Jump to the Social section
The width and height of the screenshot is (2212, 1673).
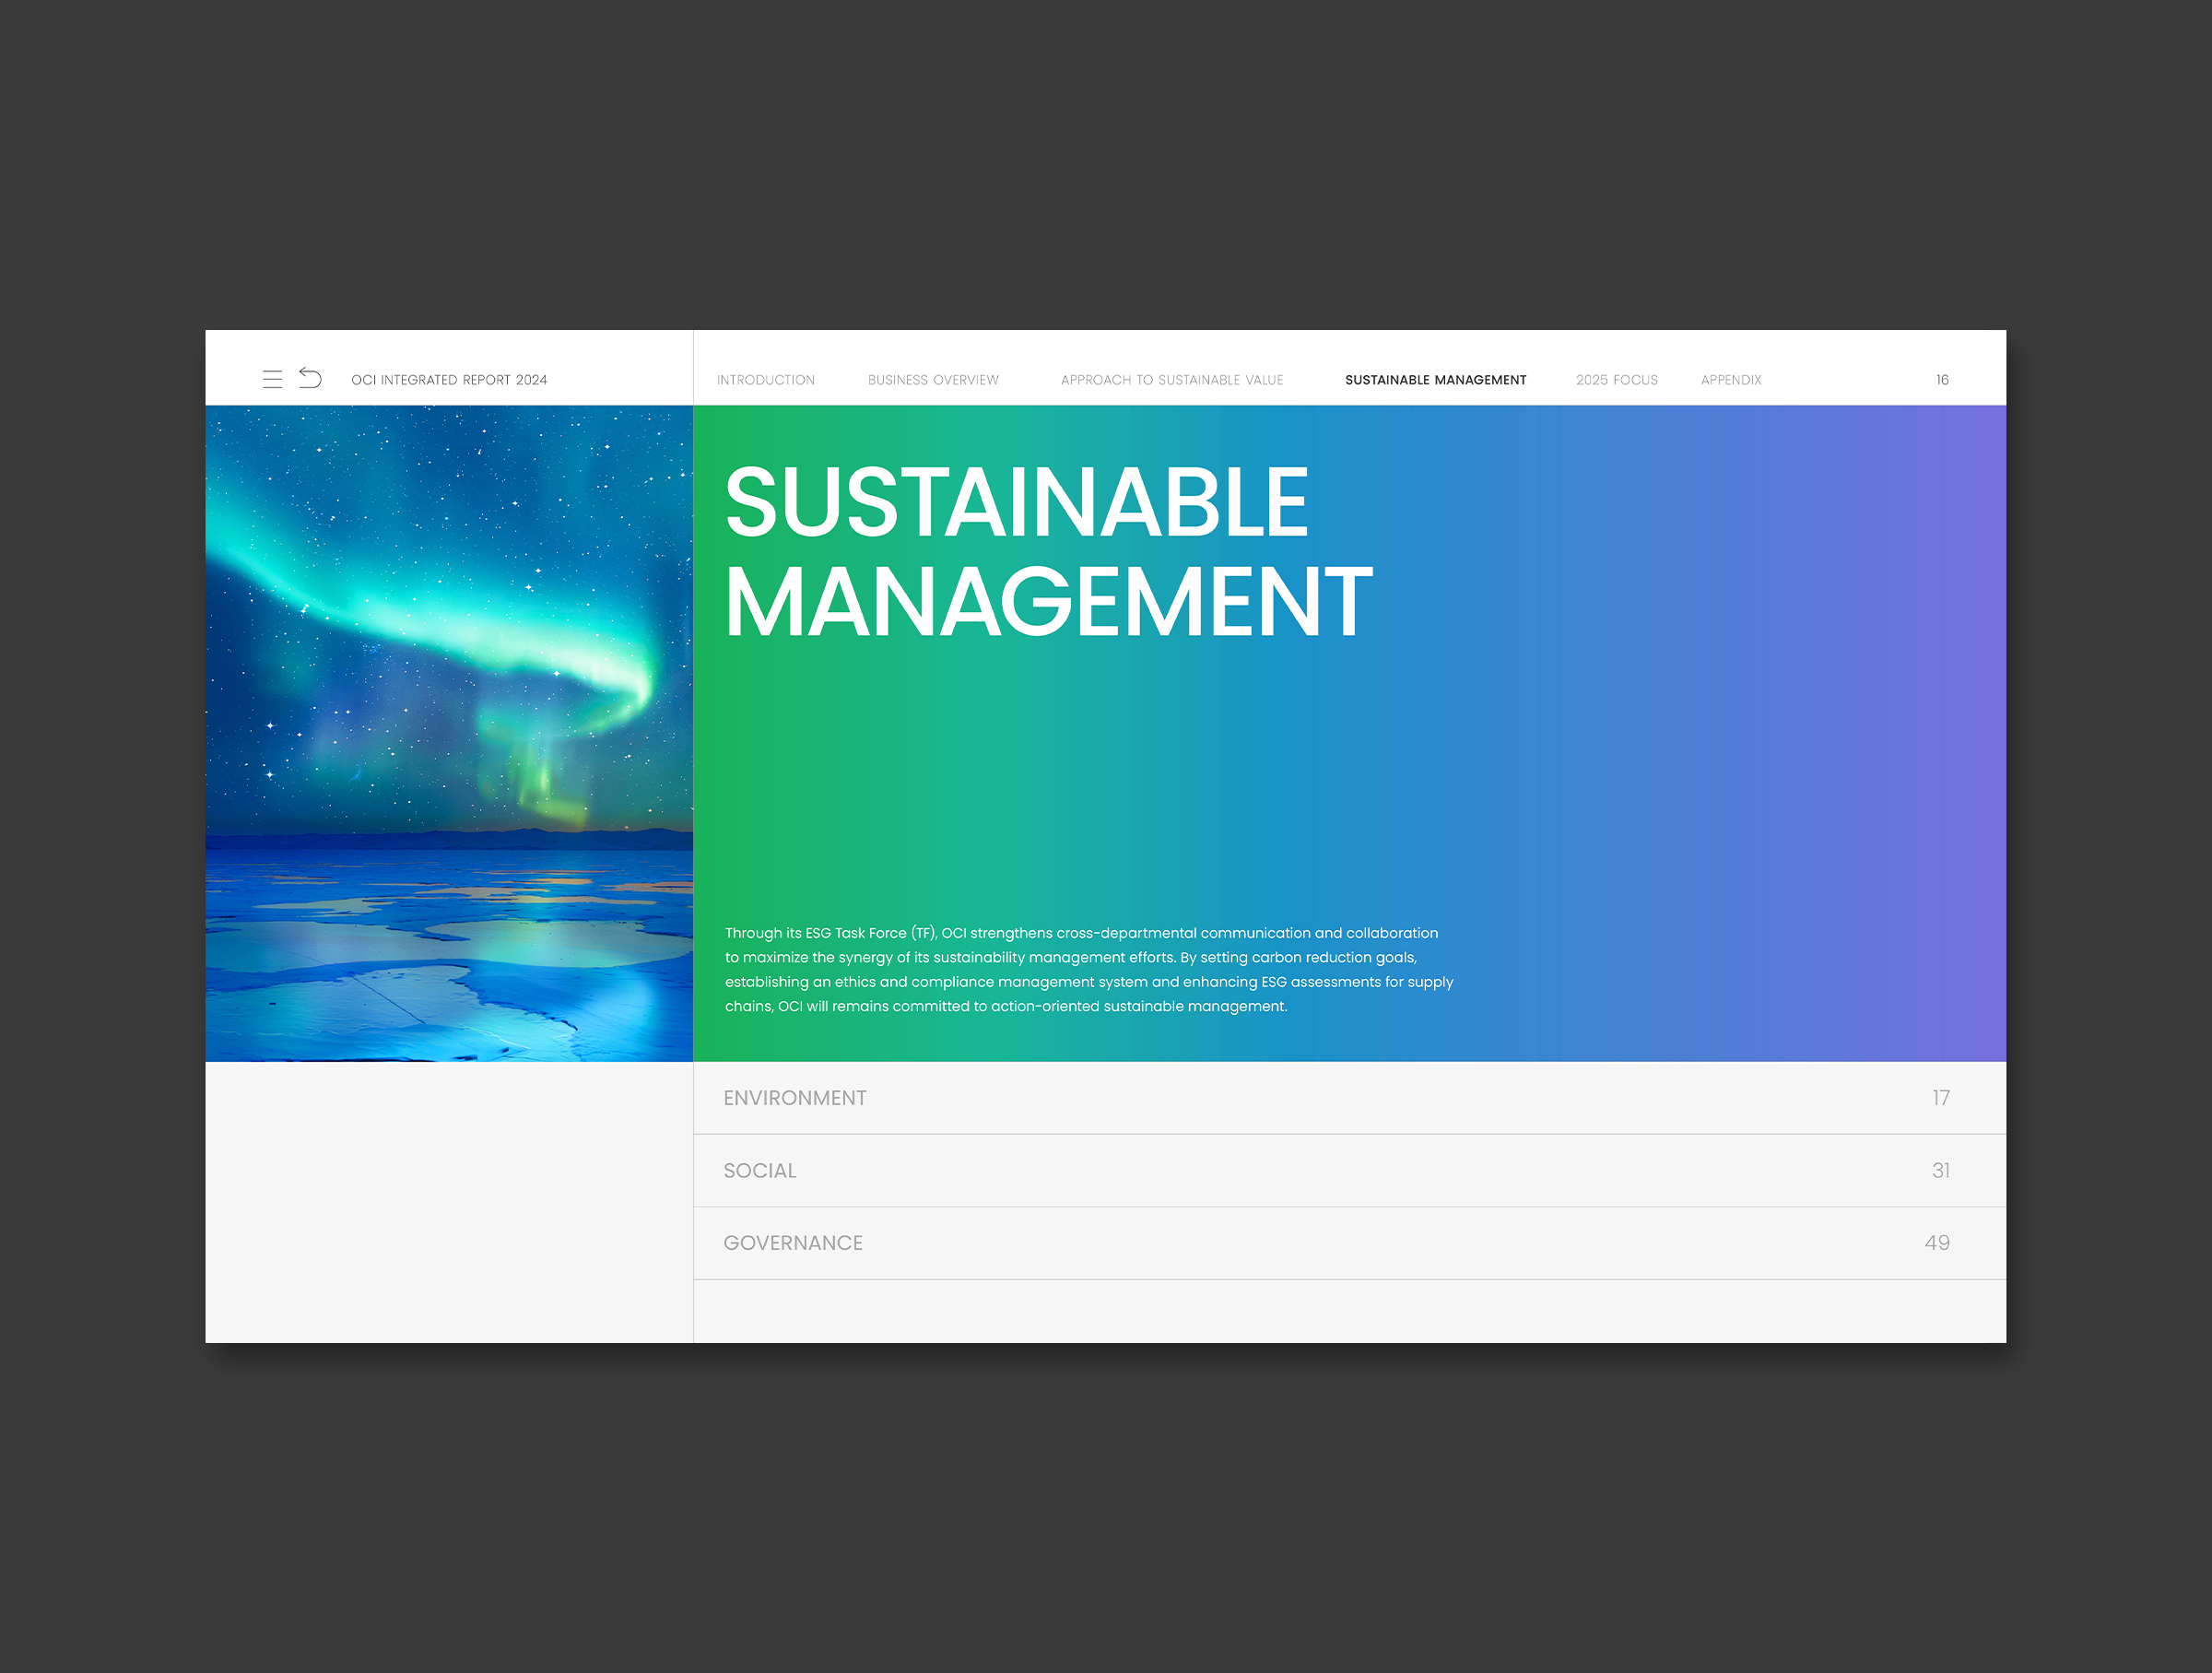click(1350, 1171)
